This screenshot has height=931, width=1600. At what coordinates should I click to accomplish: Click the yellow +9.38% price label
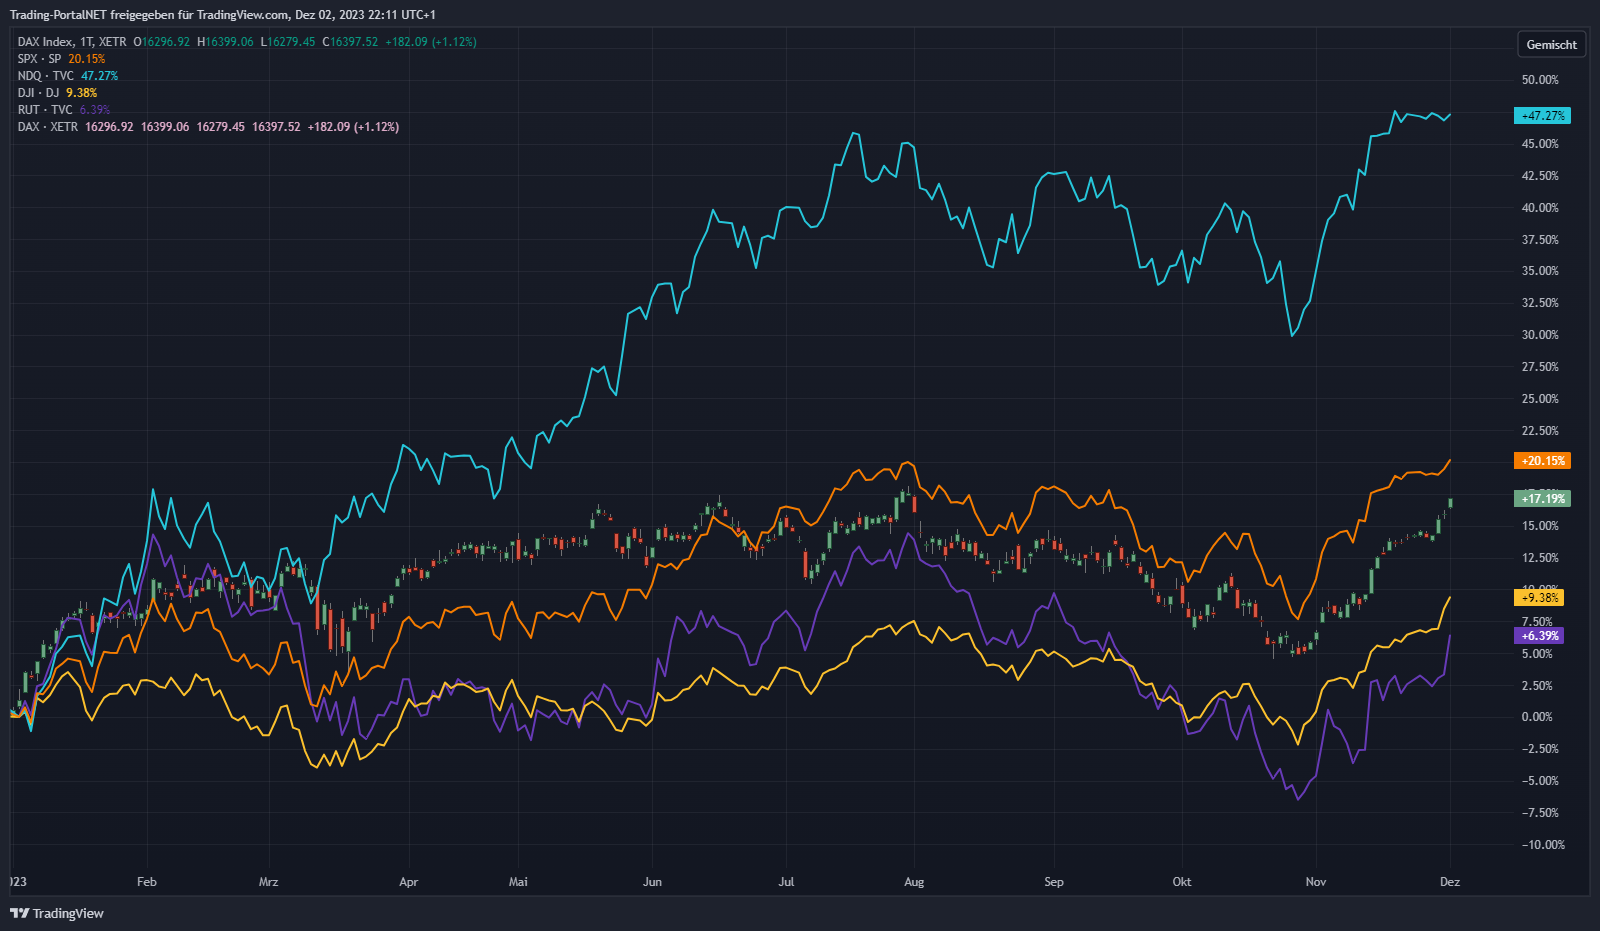point(1539,598)
